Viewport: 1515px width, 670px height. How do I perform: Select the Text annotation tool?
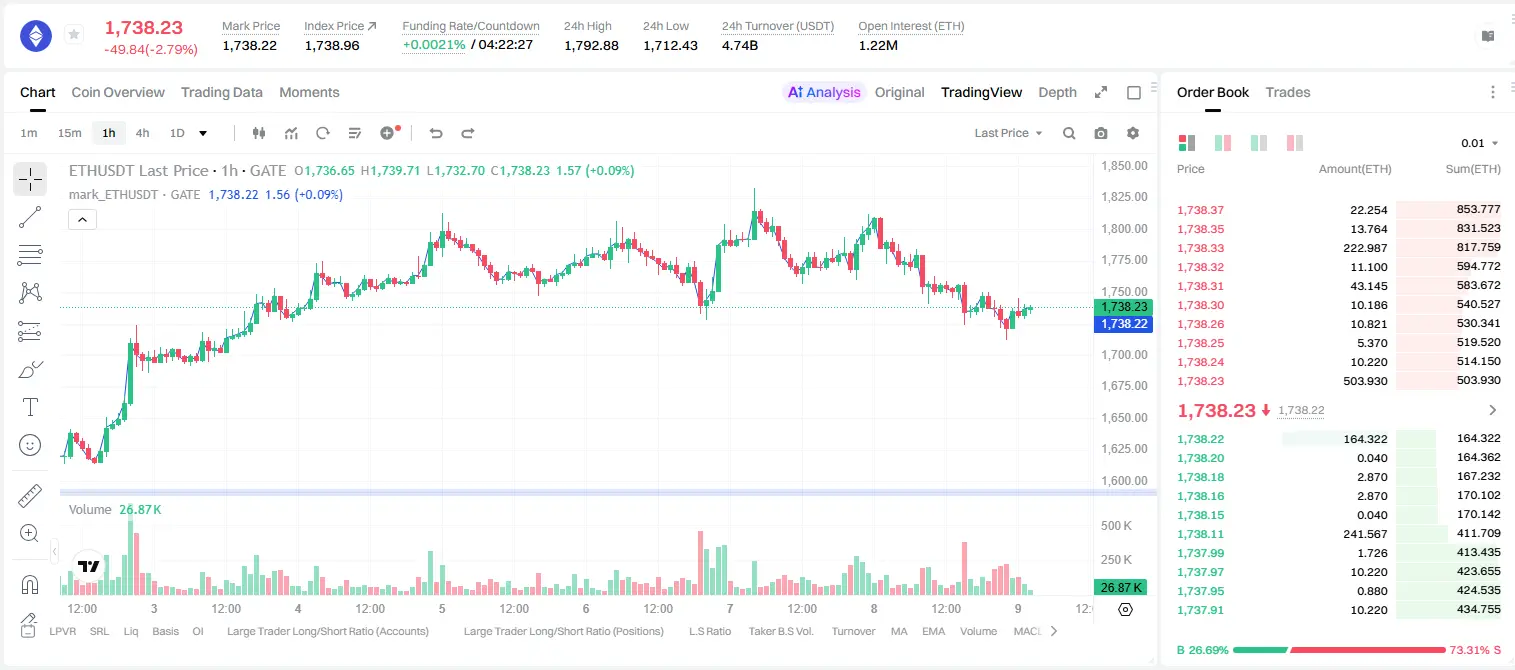click(30, 407)
